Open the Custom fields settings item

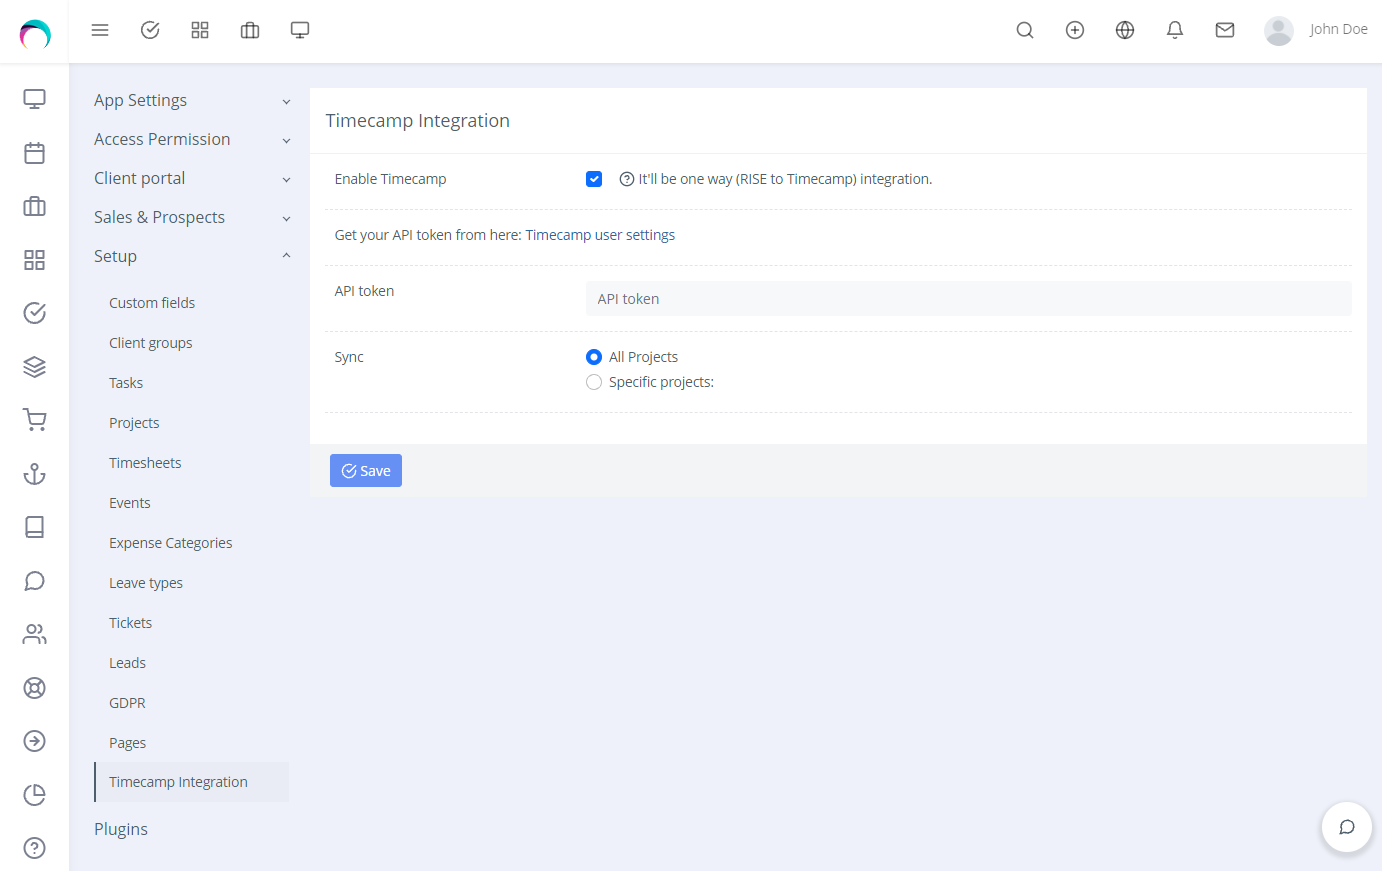coord(152,303)
